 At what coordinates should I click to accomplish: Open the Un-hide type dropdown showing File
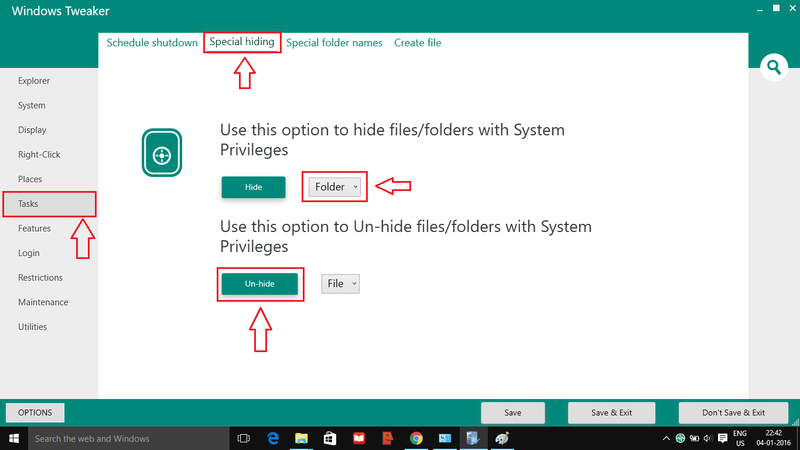click(340, 284)
